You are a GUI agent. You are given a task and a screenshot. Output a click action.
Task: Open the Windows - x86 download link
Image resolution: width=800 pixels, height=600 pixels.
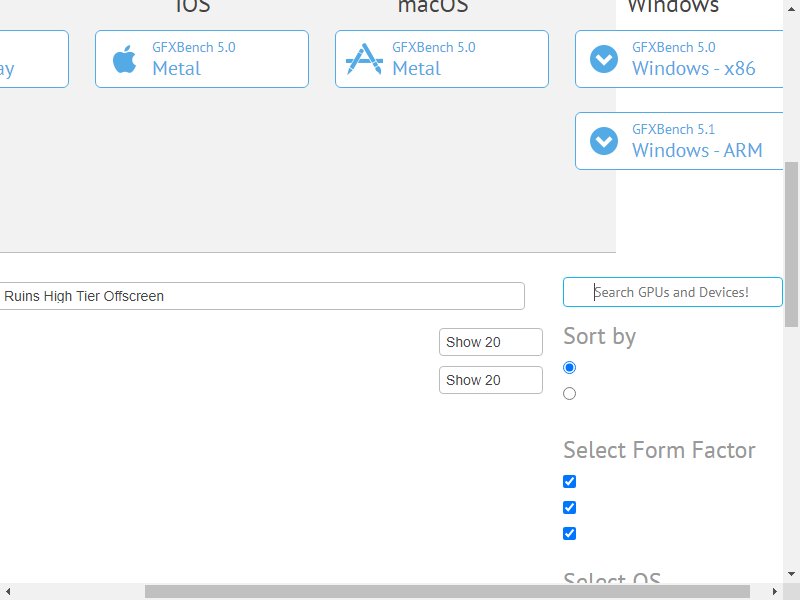click(x=679, y=59)
